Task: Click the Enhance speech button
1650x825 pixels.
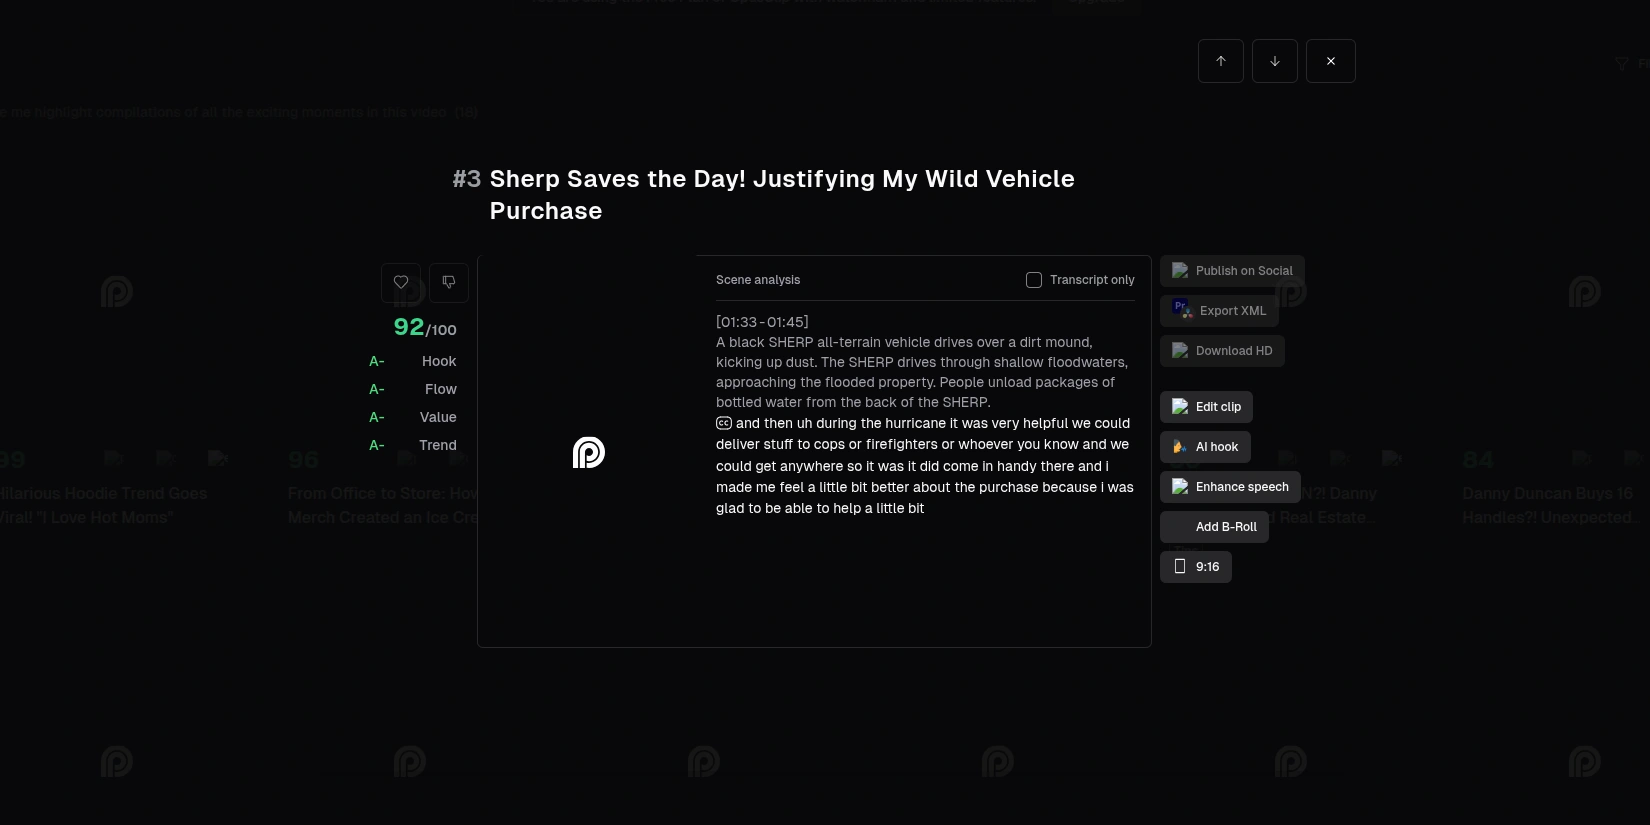Action: pyautogui.click(x=1230, y=487)
